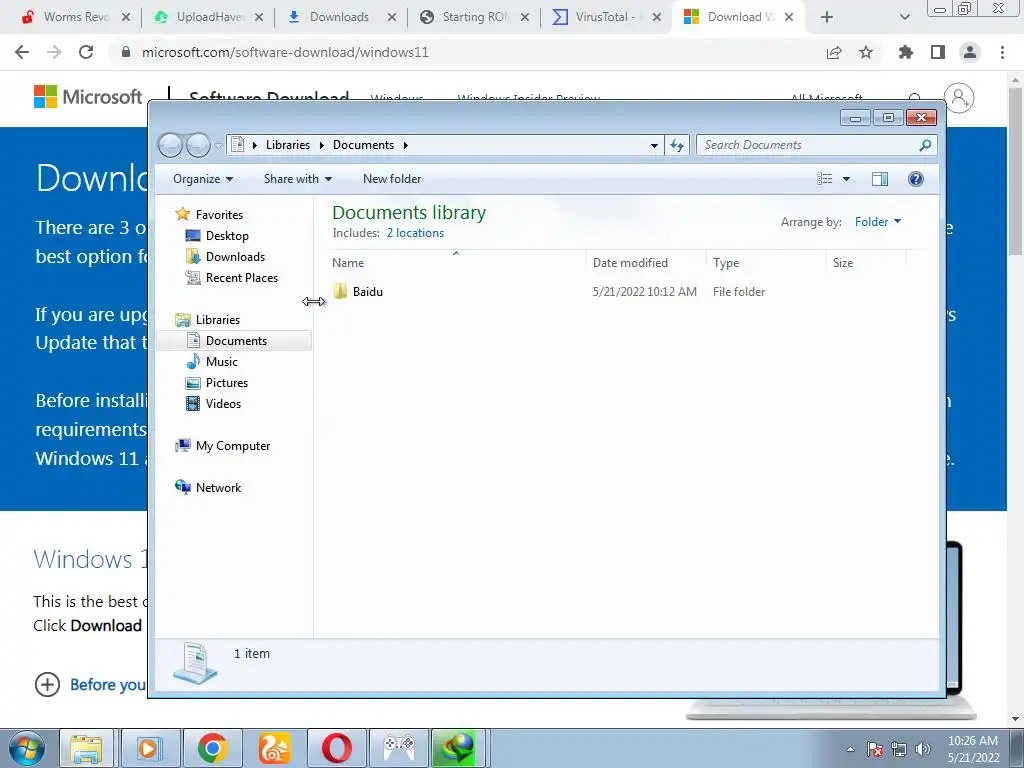
Task: Select the Baidu folder
Action: click(x=358, y=292)
